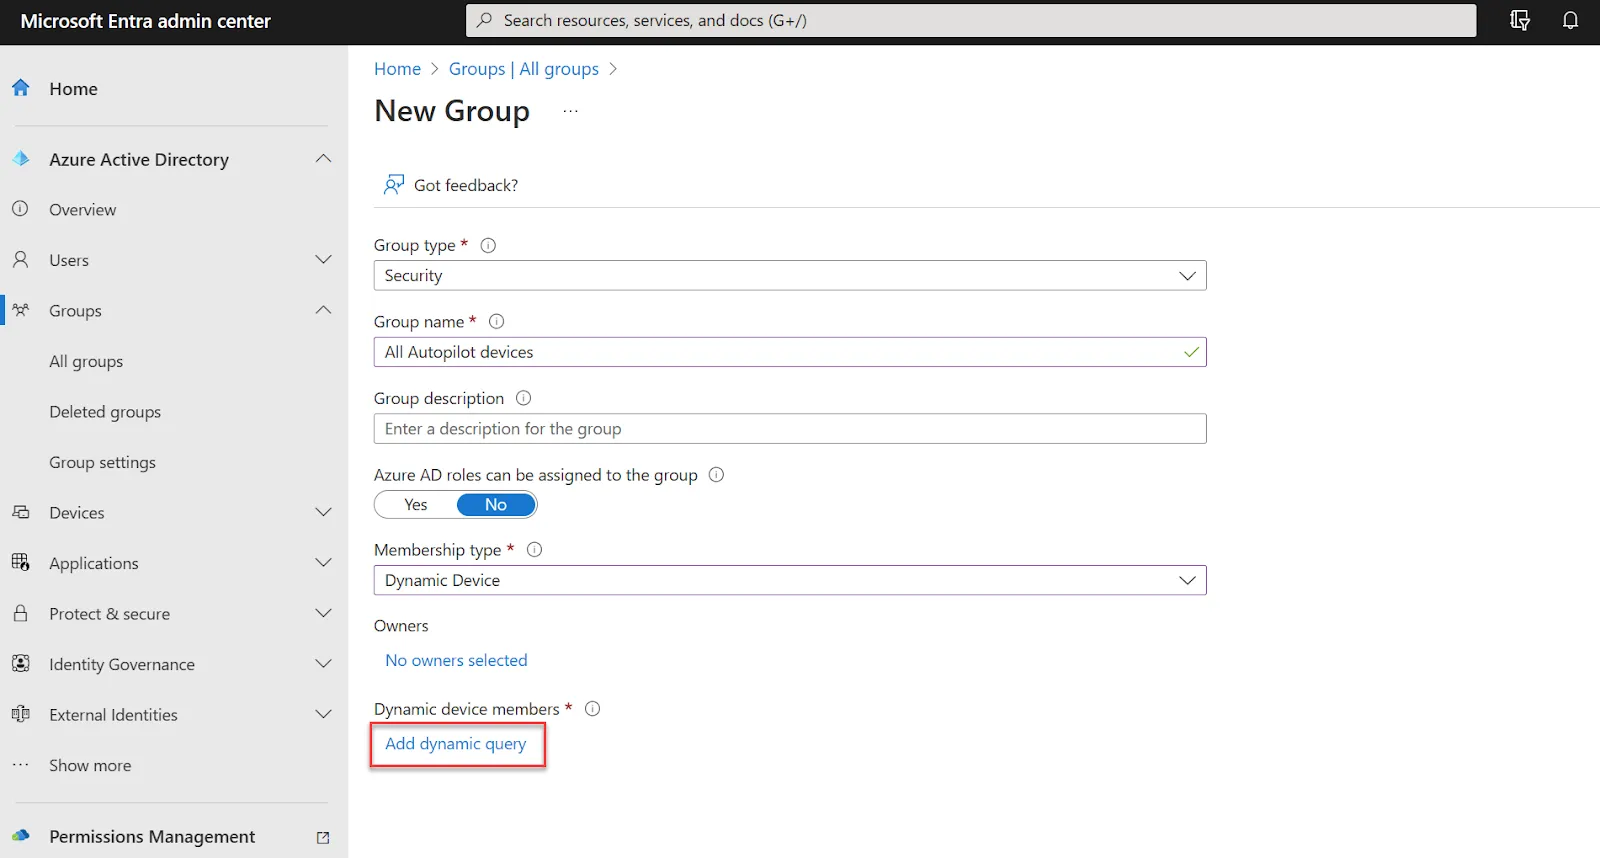Viewport: 1600px width, 858px height.
Task: Open the notifications bell icon
Action: [1570, 21]
